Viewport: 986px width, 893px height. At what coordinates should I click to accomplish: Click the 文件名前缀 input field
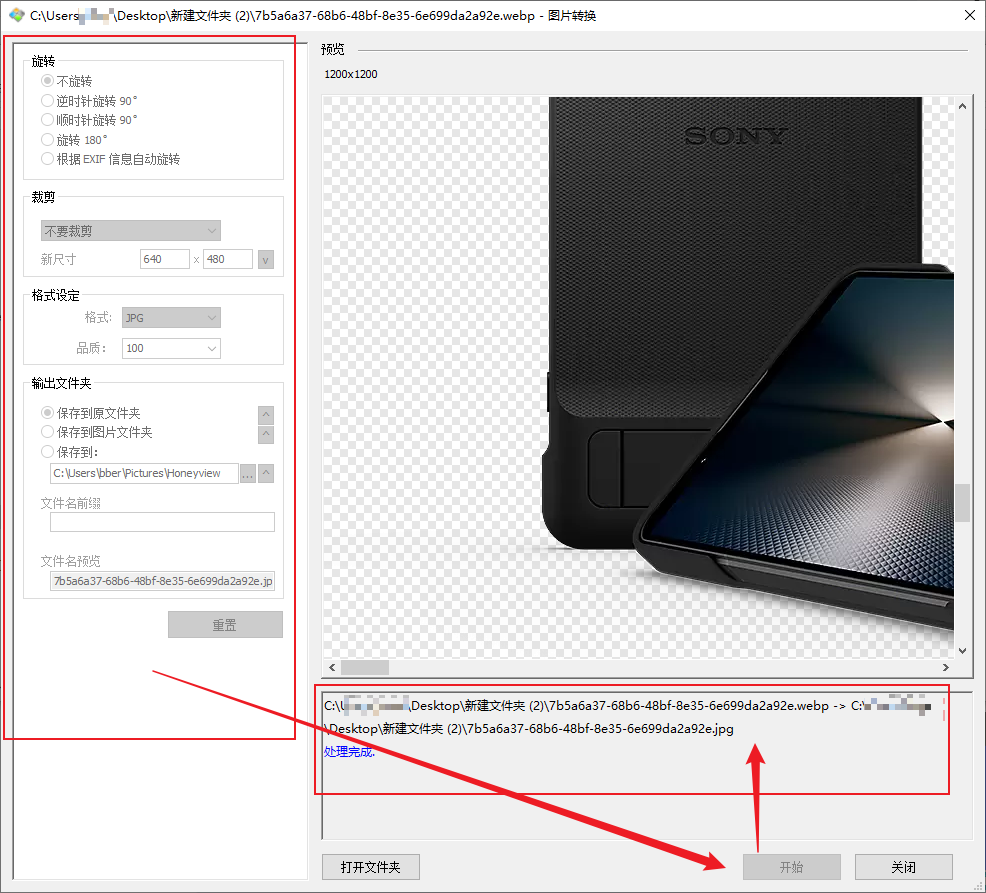(x=162, y=522)
